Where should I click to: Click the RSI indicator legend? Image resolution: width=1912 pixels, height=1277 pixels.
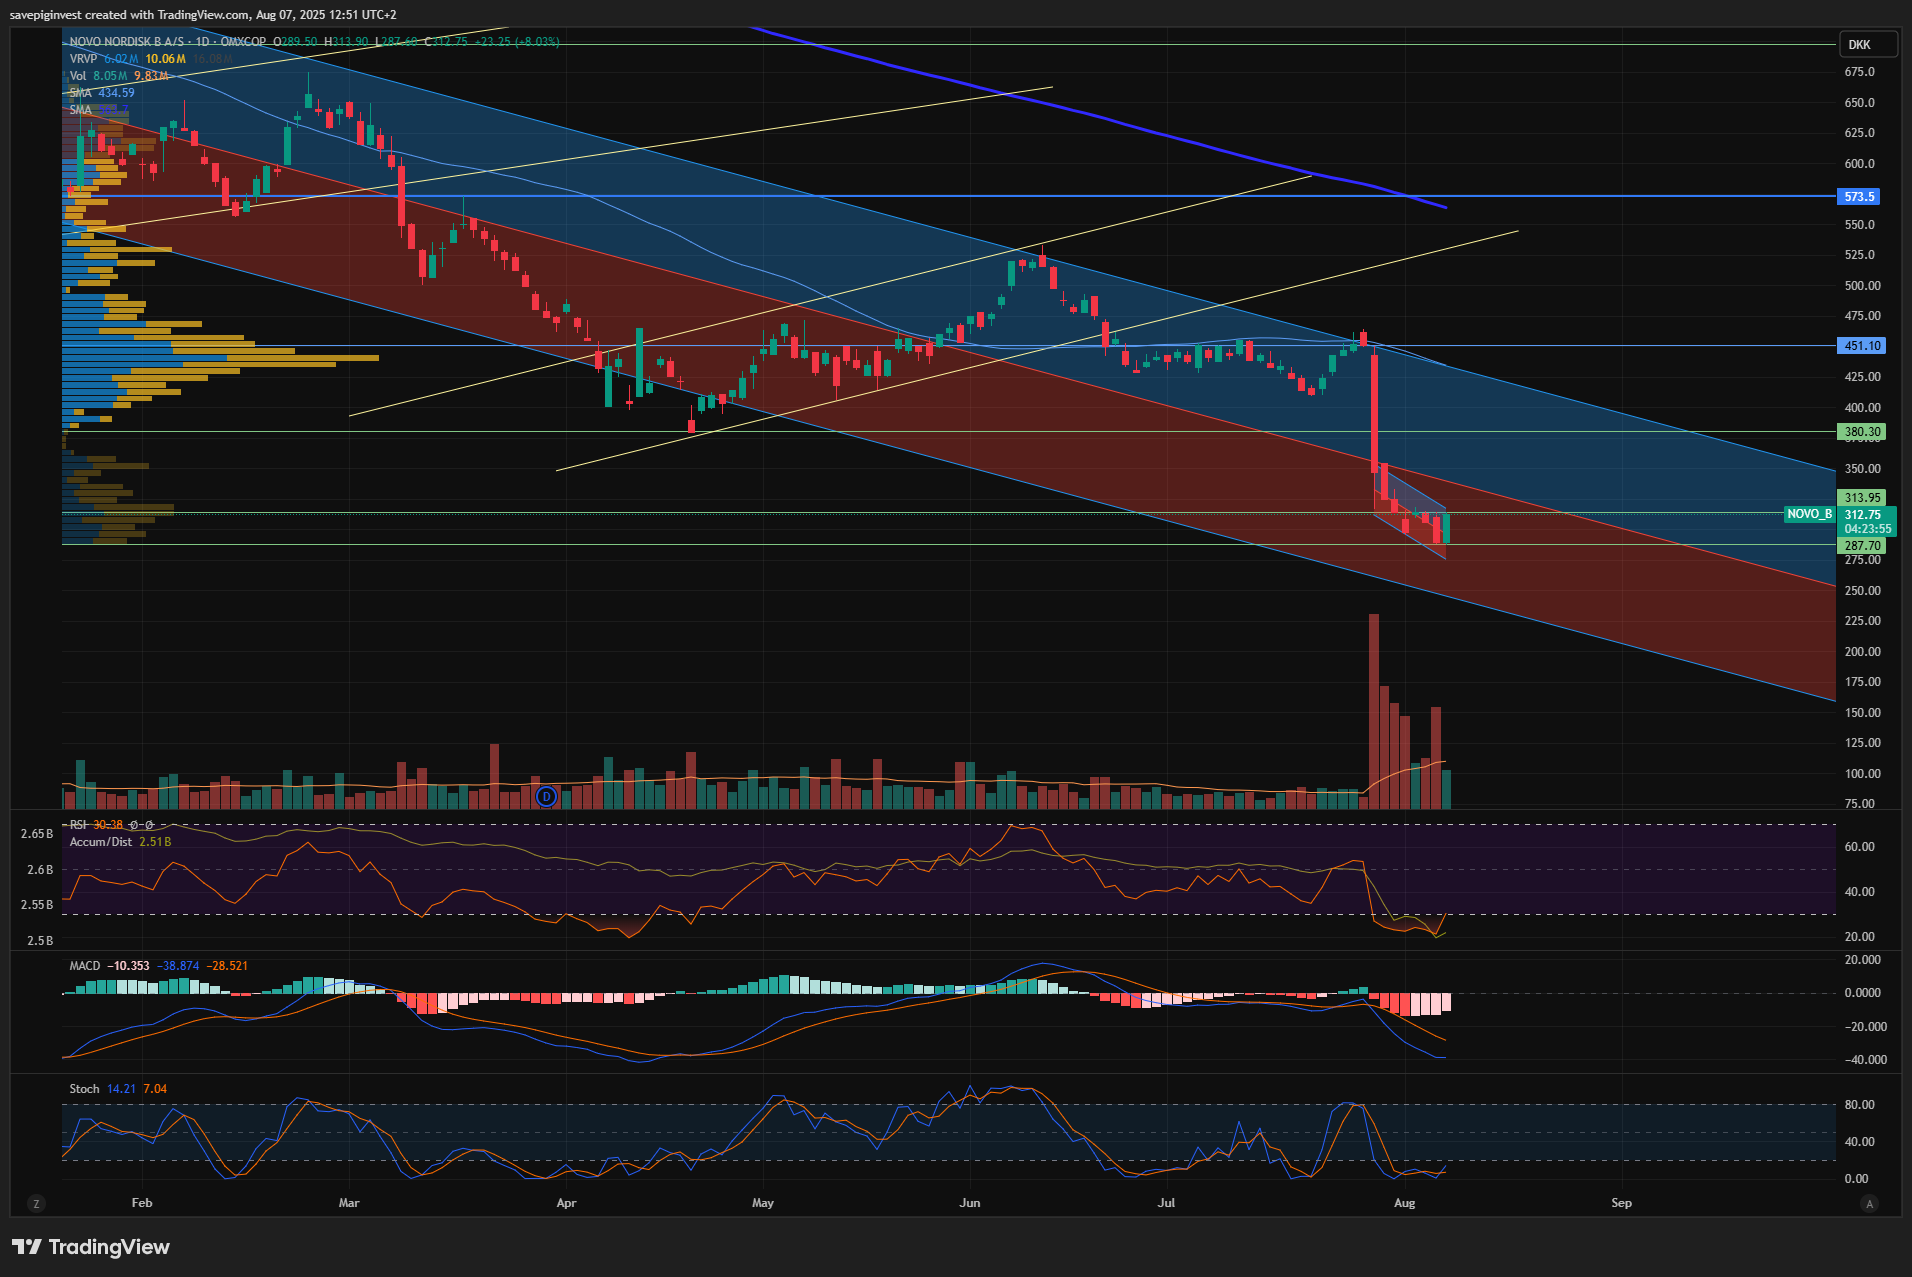[x=78, y=825]
